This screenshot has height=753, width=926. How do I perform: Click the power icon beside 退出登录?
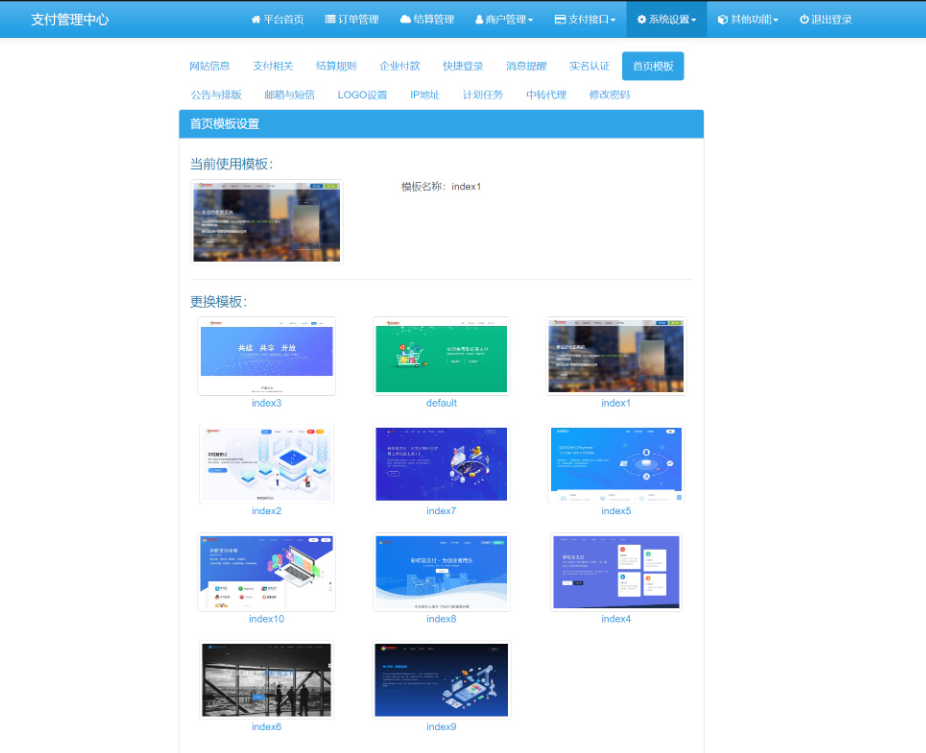point(804,19)
